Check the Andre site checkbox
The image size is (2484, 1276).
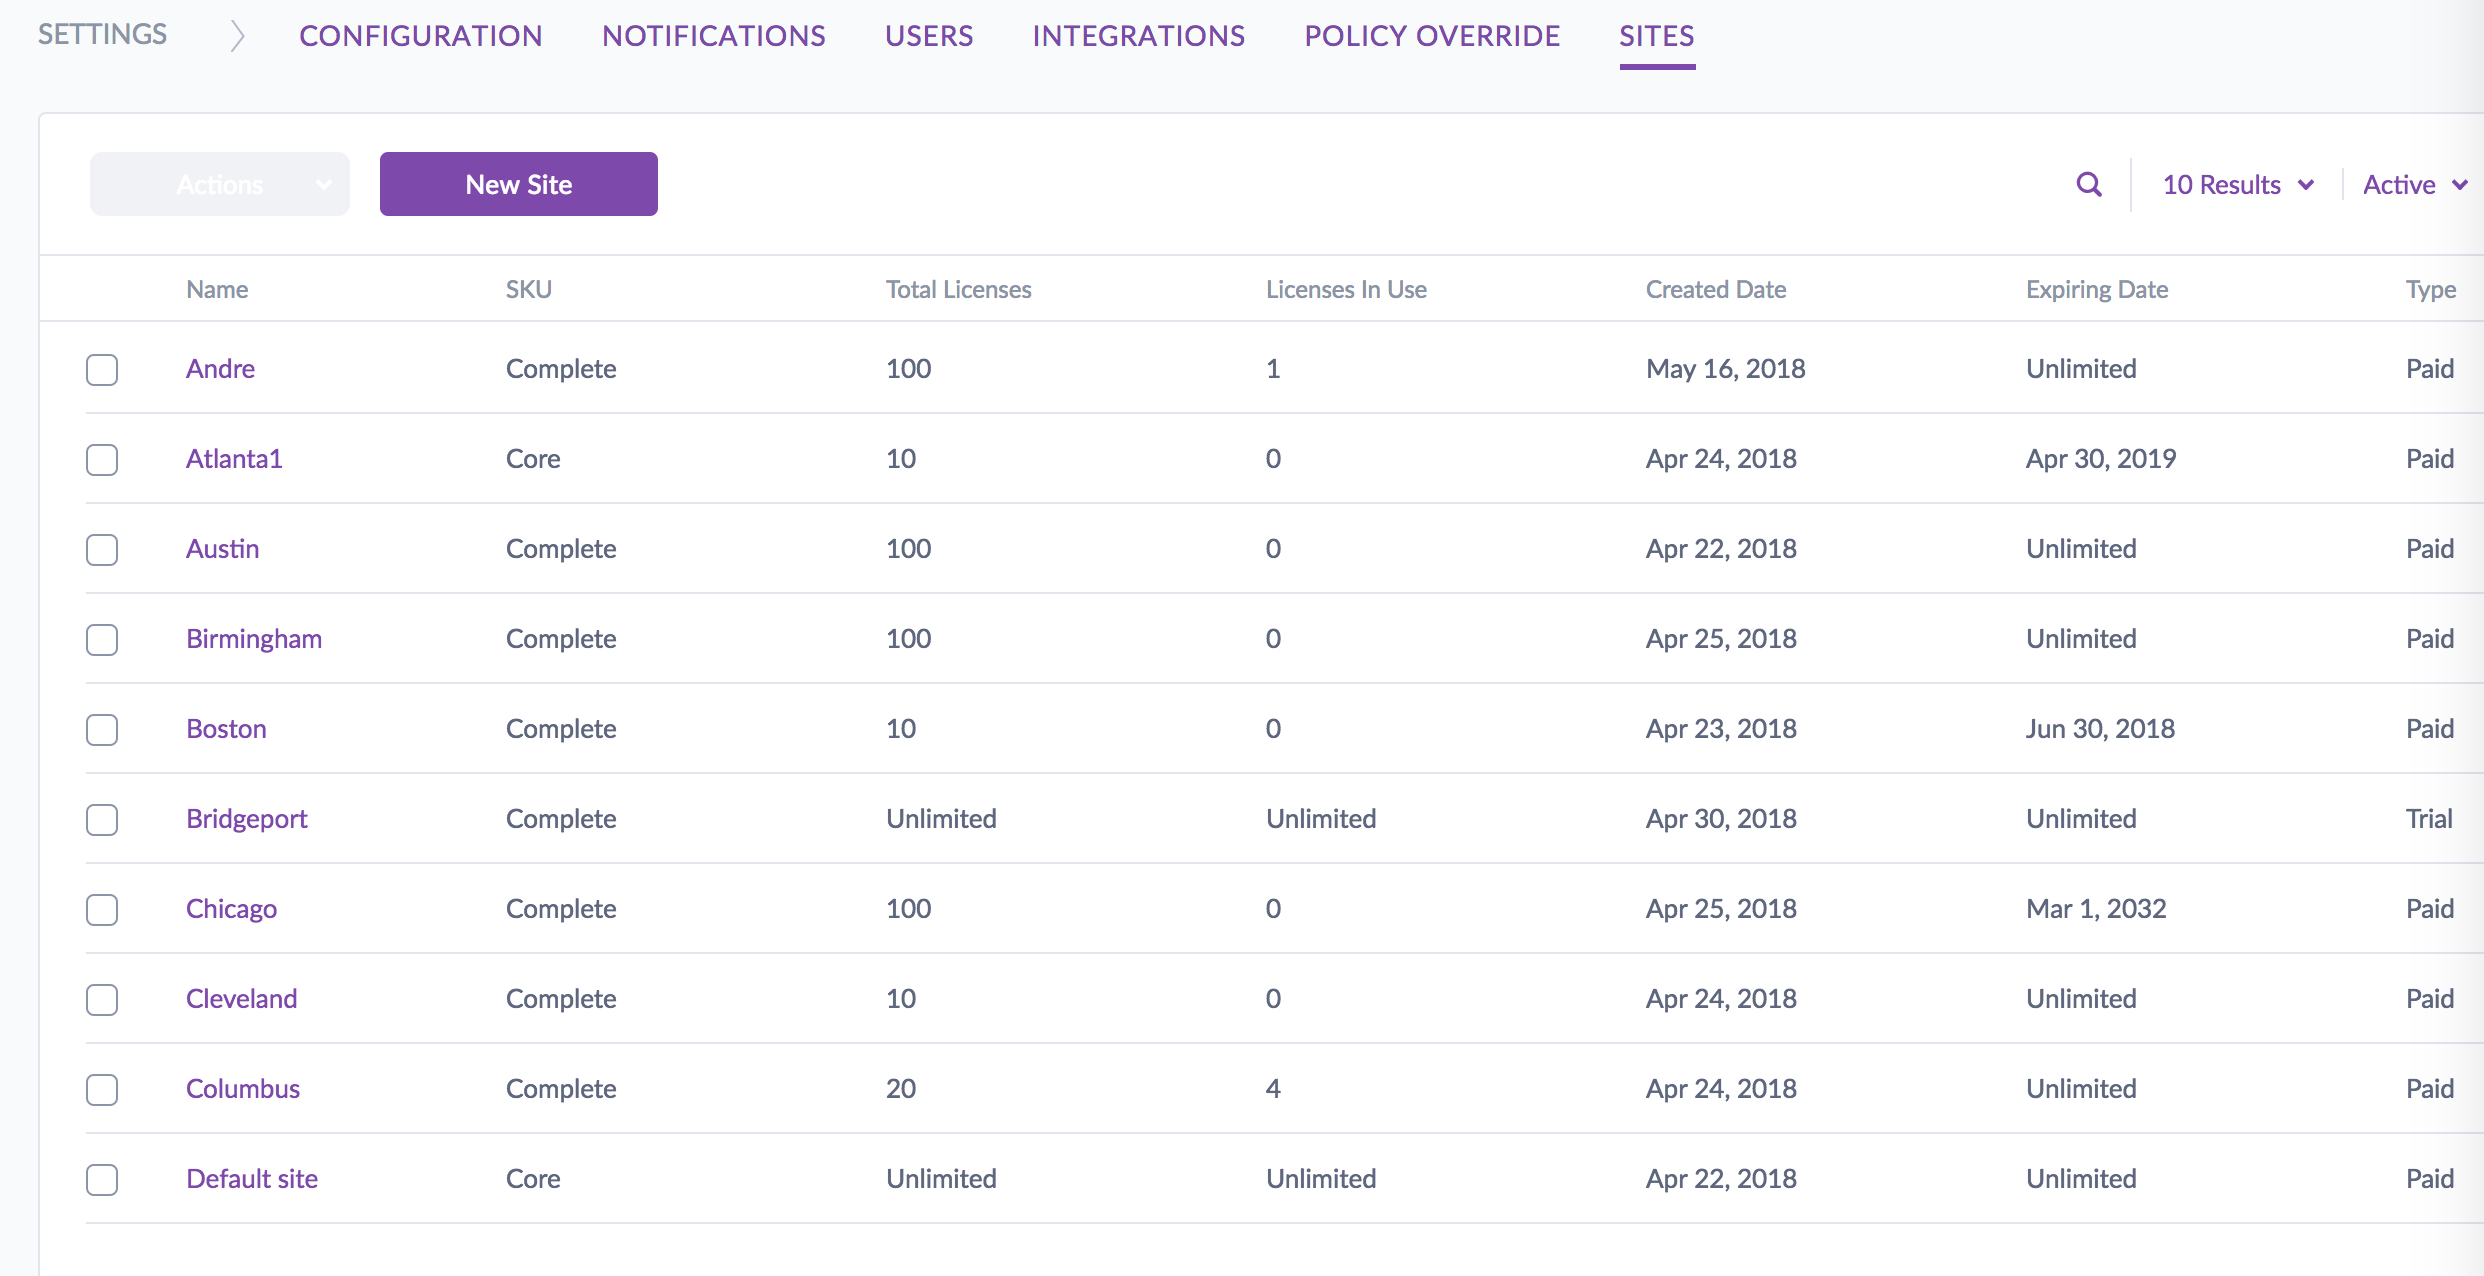coord(102,370)
